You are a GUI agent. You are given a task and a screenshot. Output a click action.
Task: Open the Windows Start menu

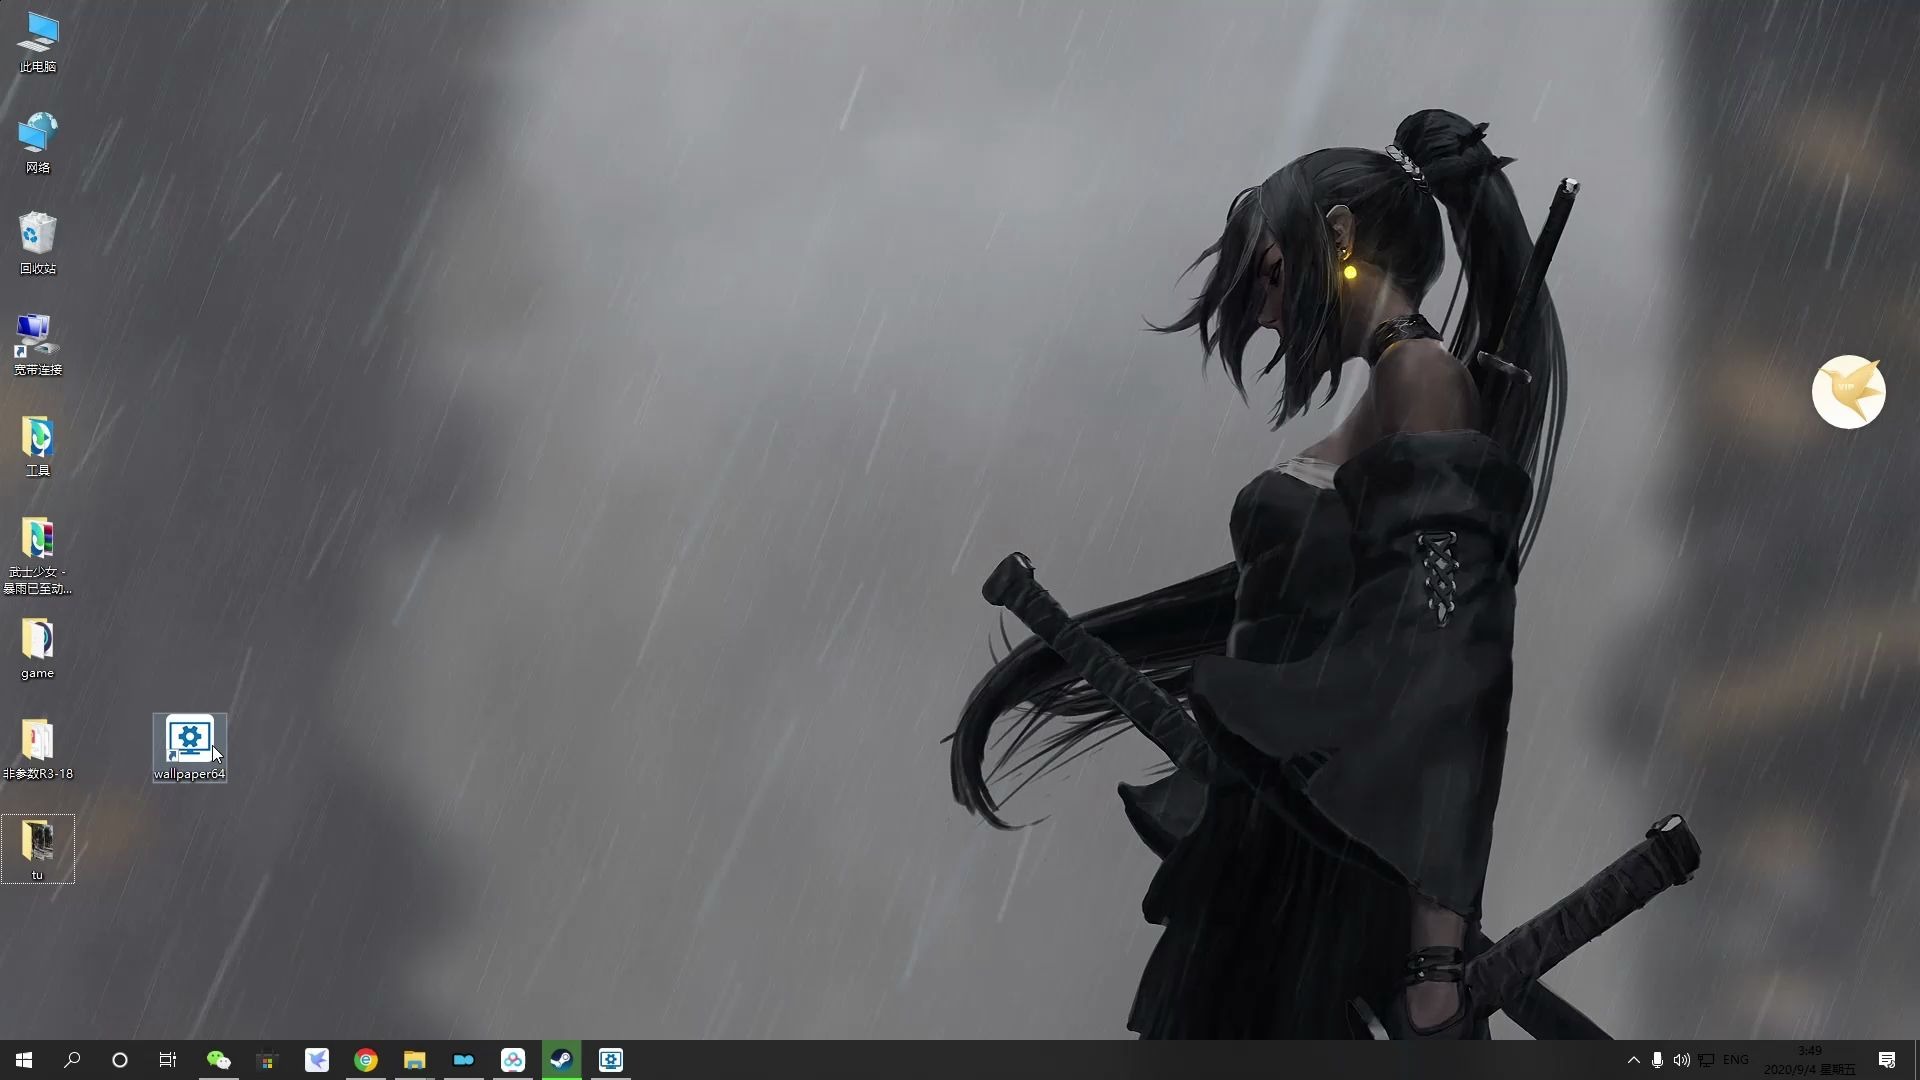pyautogui.click(x=24, y=1060)
